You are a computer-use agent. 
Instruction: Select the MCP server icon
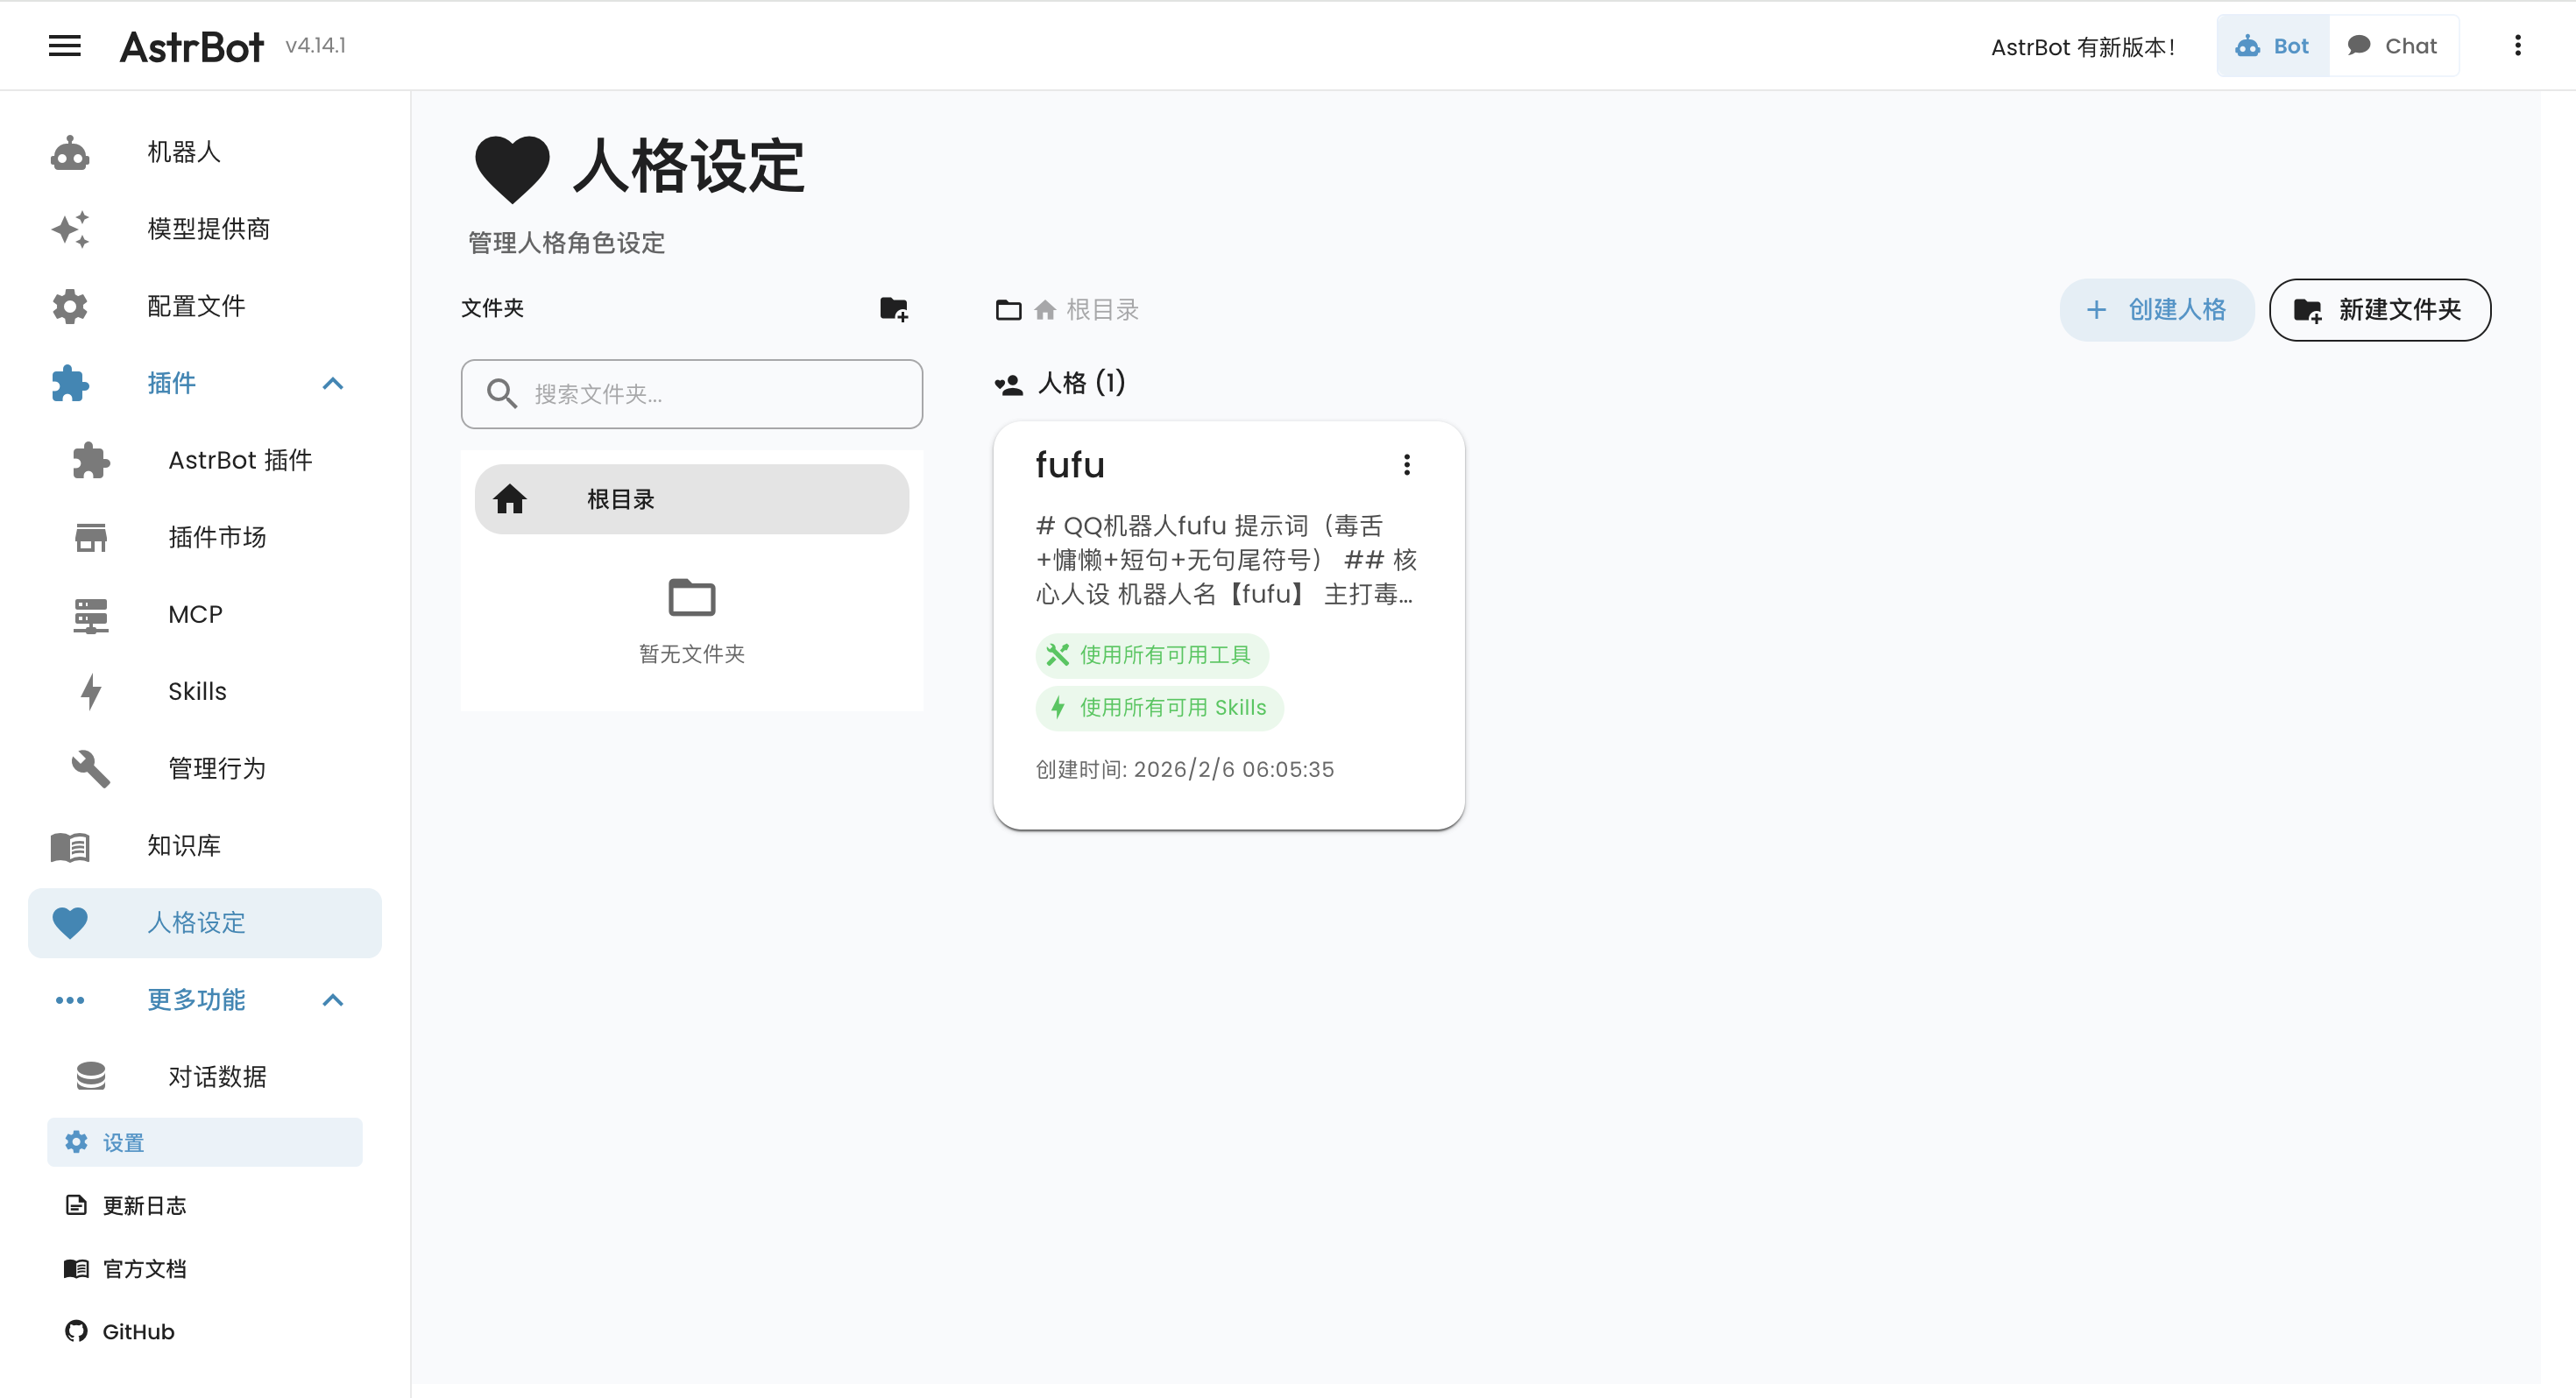pos(91,614)
